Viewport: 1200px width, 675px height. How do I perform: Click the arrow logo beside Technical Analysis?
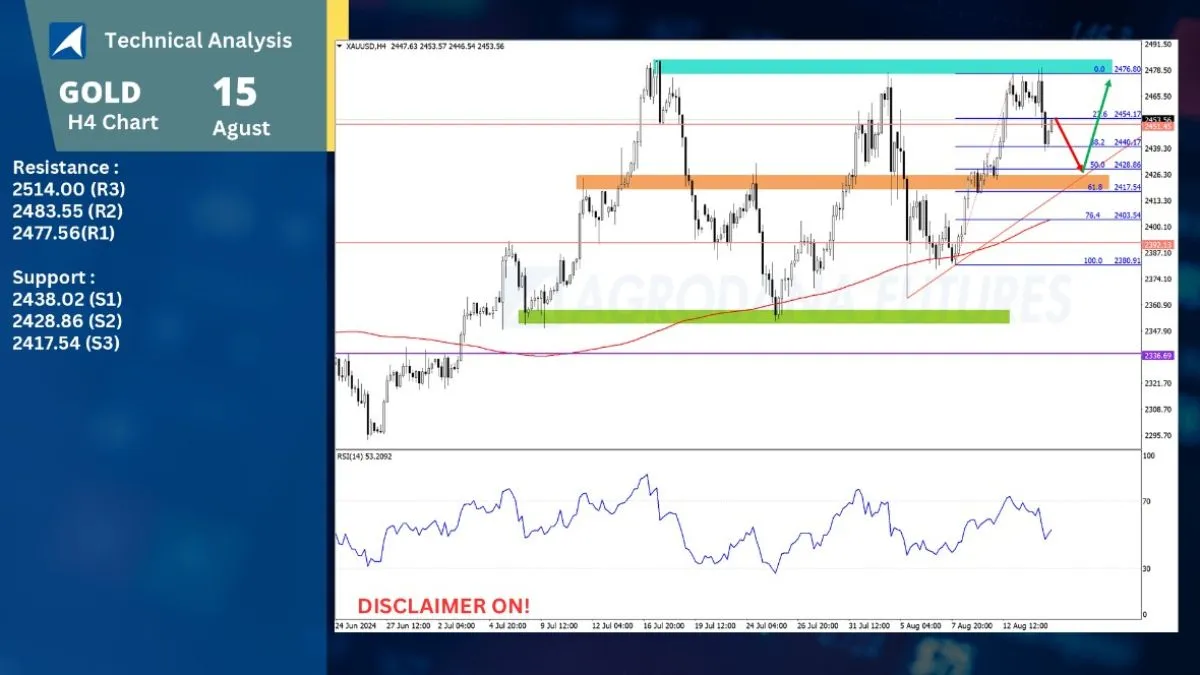[x=68, y=41]
